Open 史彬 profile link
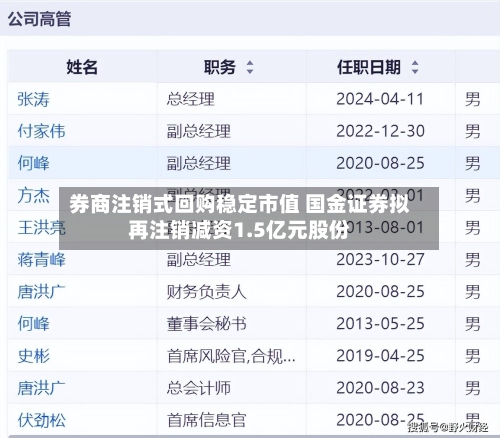This screenshot has height=438, width=500. [x=33, y=356]
